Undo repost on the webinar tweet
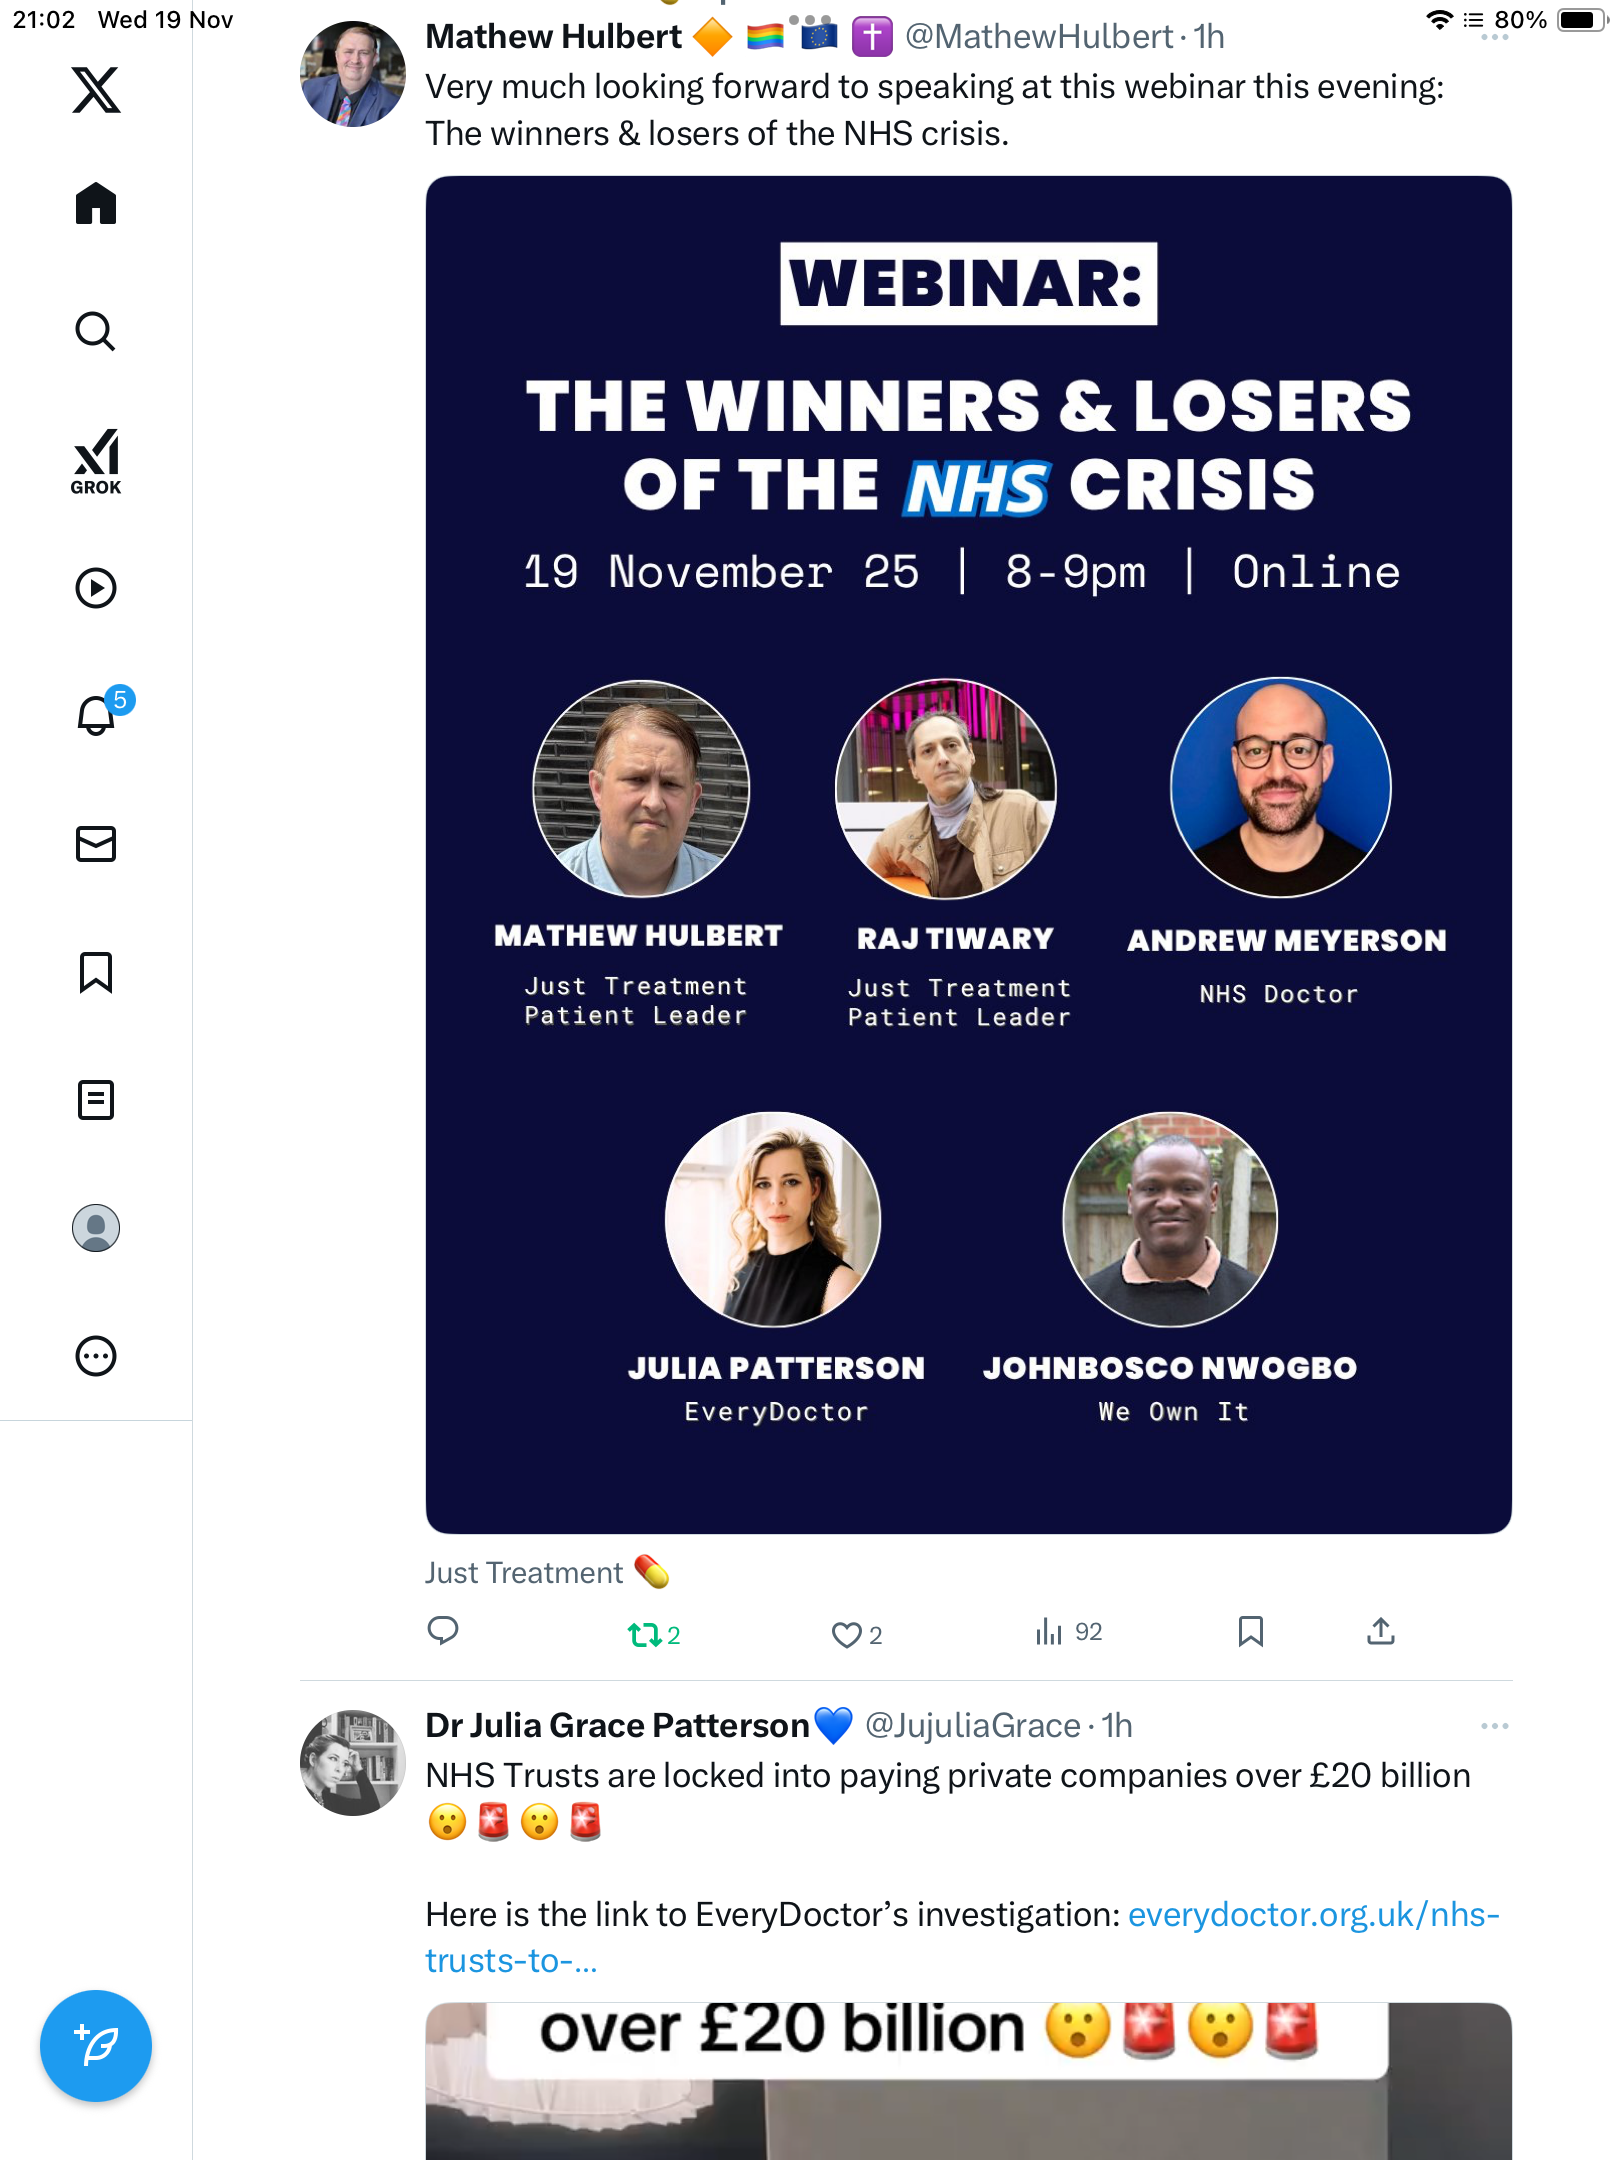 pyautogui.click(x=645, y=1634)
